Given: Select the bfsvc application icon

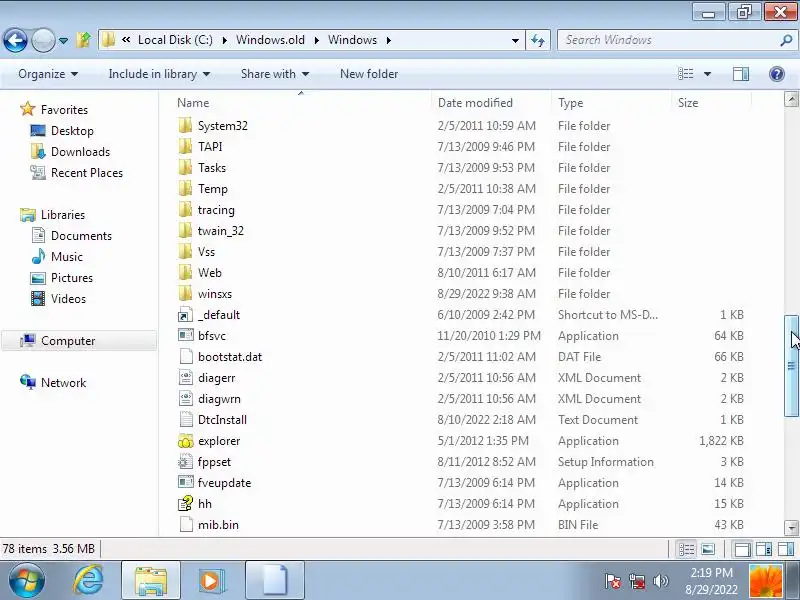Looking at the screenshot, I should [185, 336].
